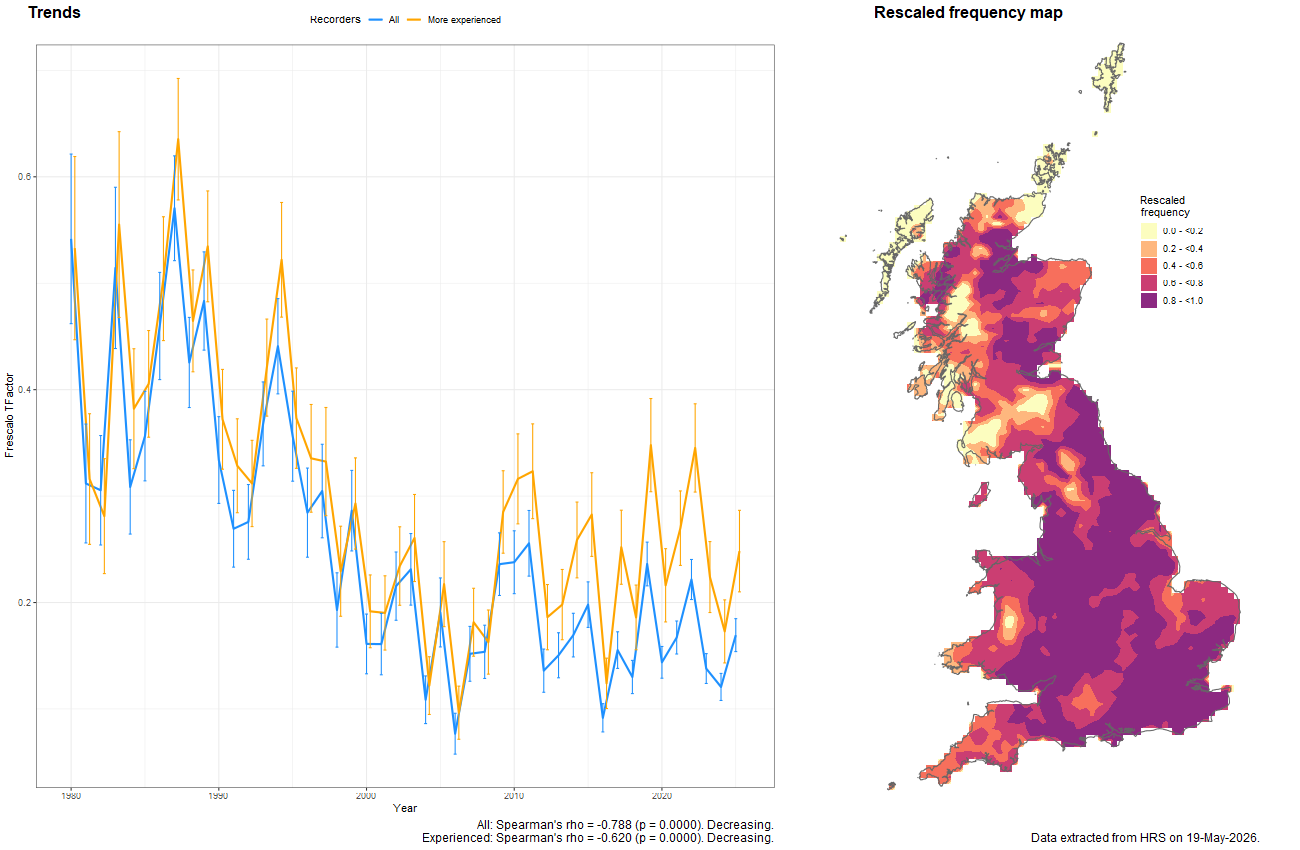Click the 0.2 y-axis tick label
The image size is (1300, 850).
click(x=24, y=603)
